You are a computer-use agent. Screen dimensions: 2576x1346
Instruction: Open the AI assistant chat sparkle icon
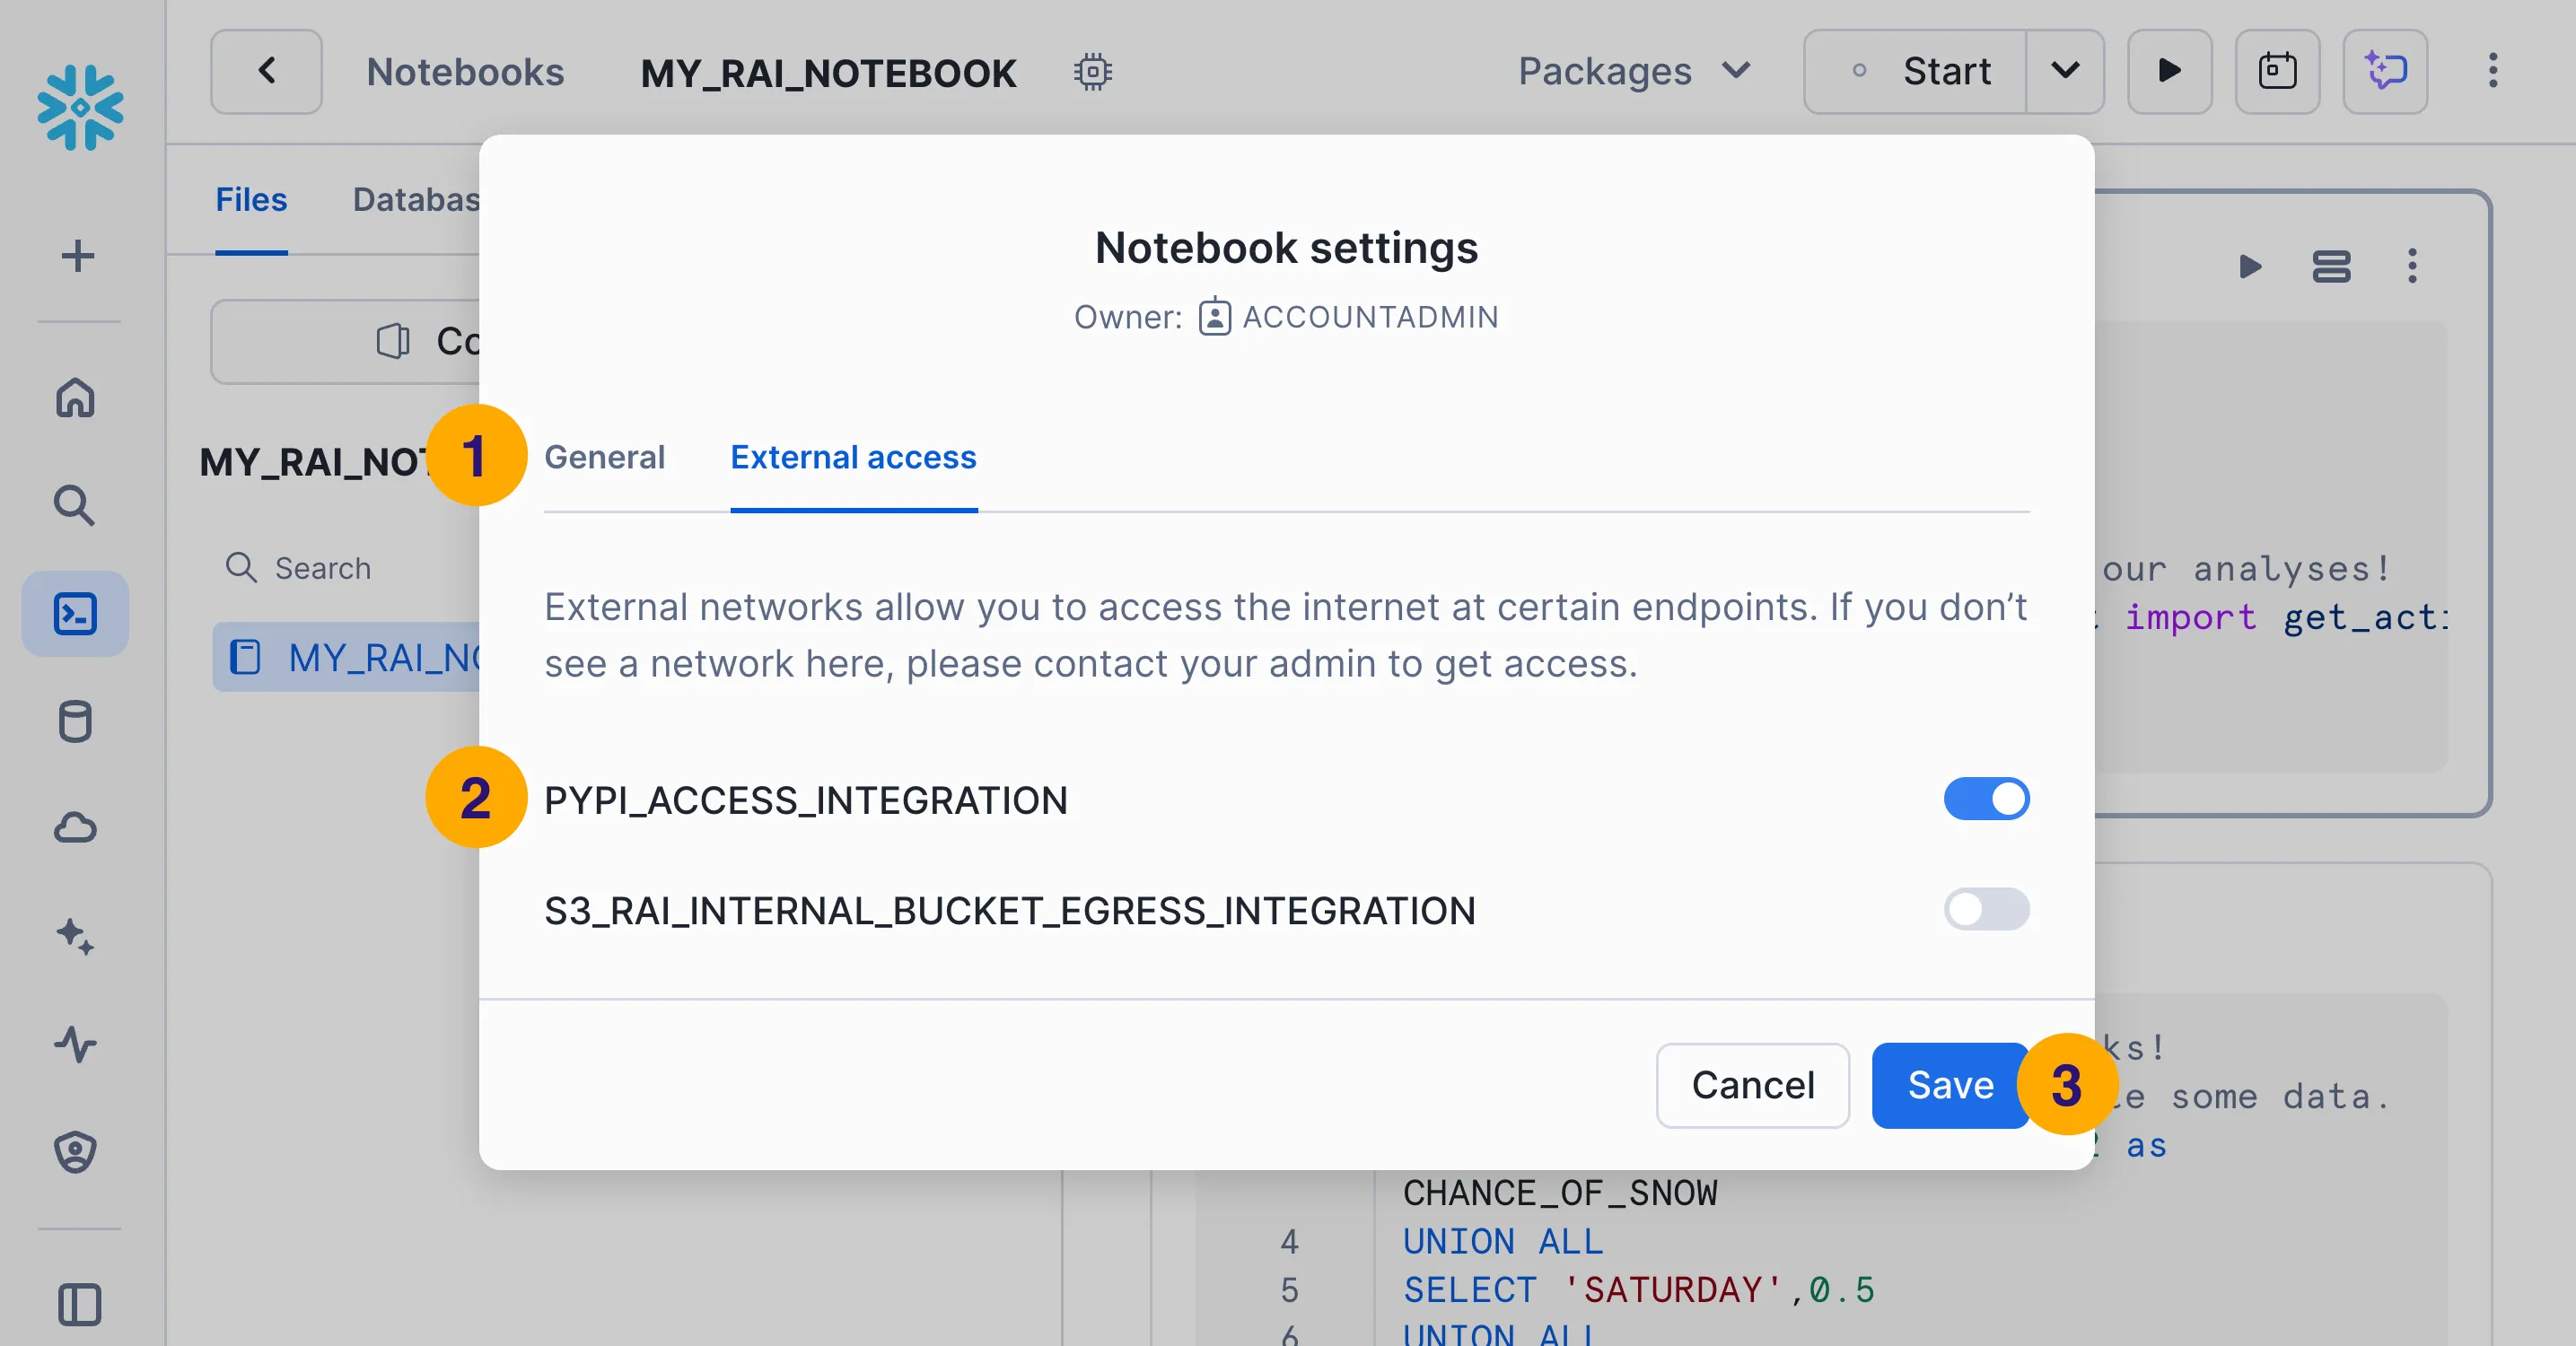[x=2385, y=71]
